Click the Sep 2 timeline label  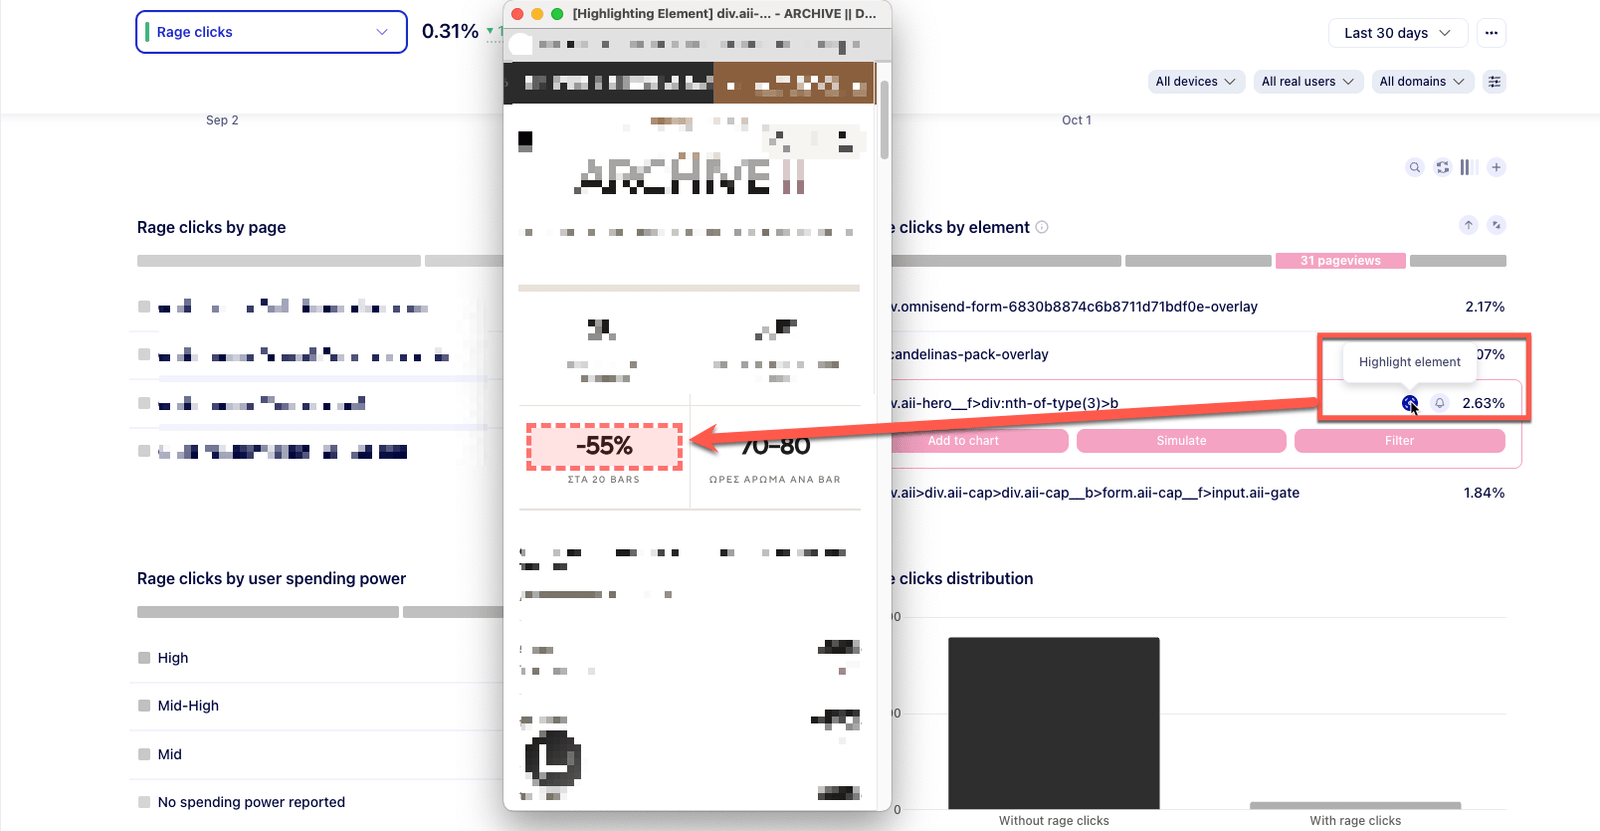pyautogui.click(x=222, y=120)
